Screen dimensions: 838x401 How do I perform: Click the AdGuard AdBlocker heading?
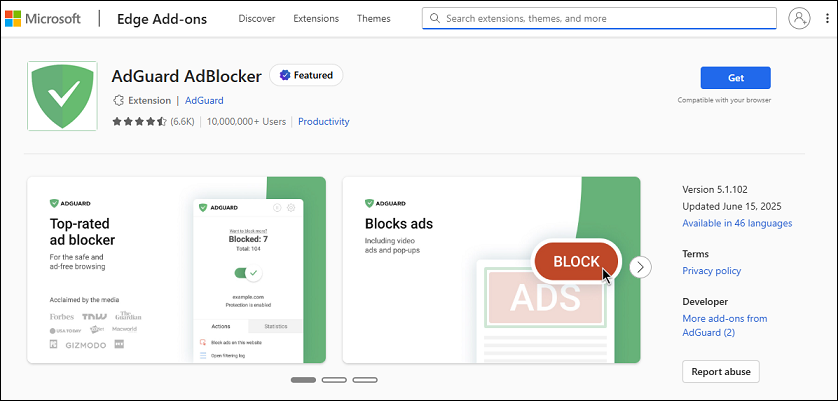coord(187,76)
